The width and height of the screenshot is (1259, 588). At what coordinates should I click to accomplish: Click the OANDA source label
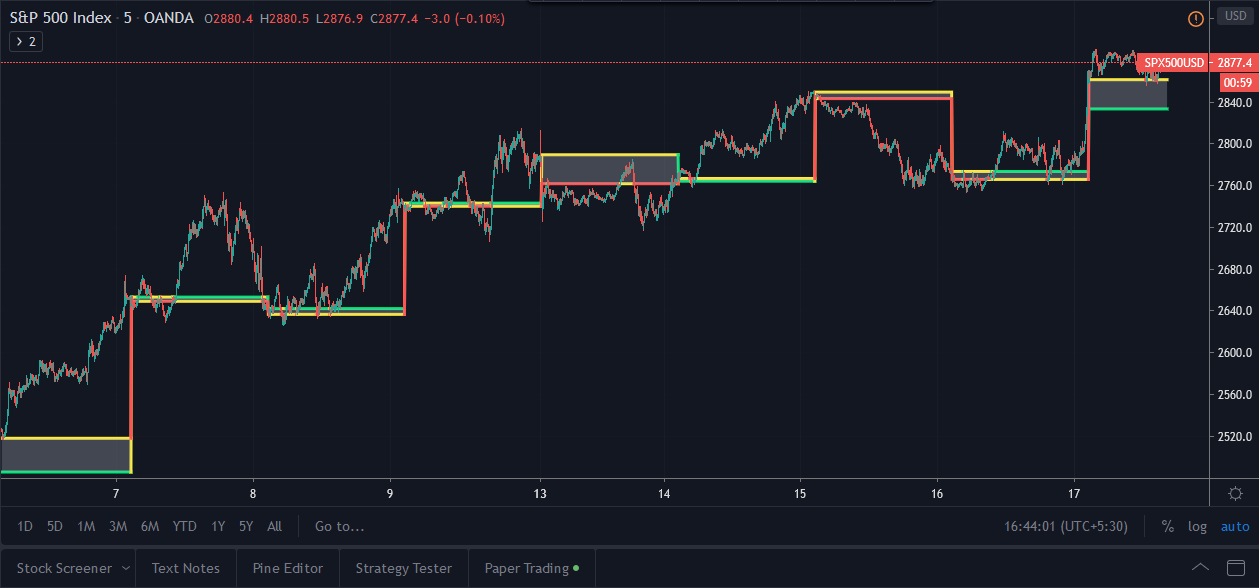[x=169, y=19]
